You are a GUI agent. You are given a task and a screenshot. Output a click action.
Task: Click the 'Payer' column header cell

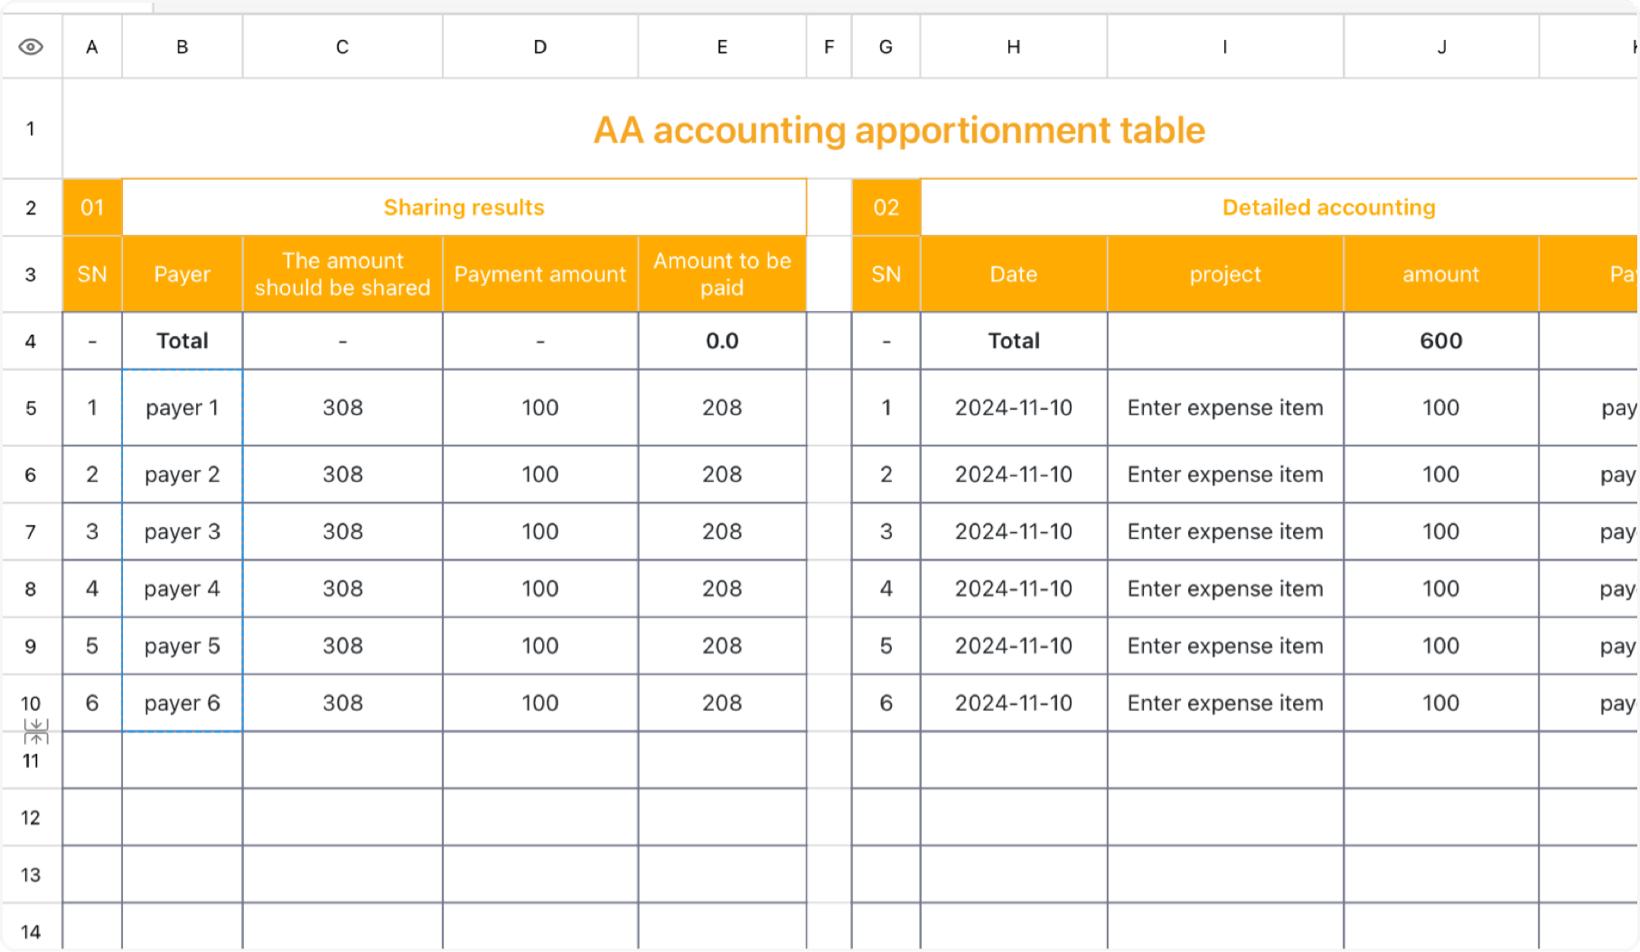pyautogui.click(x=182, y=274)
